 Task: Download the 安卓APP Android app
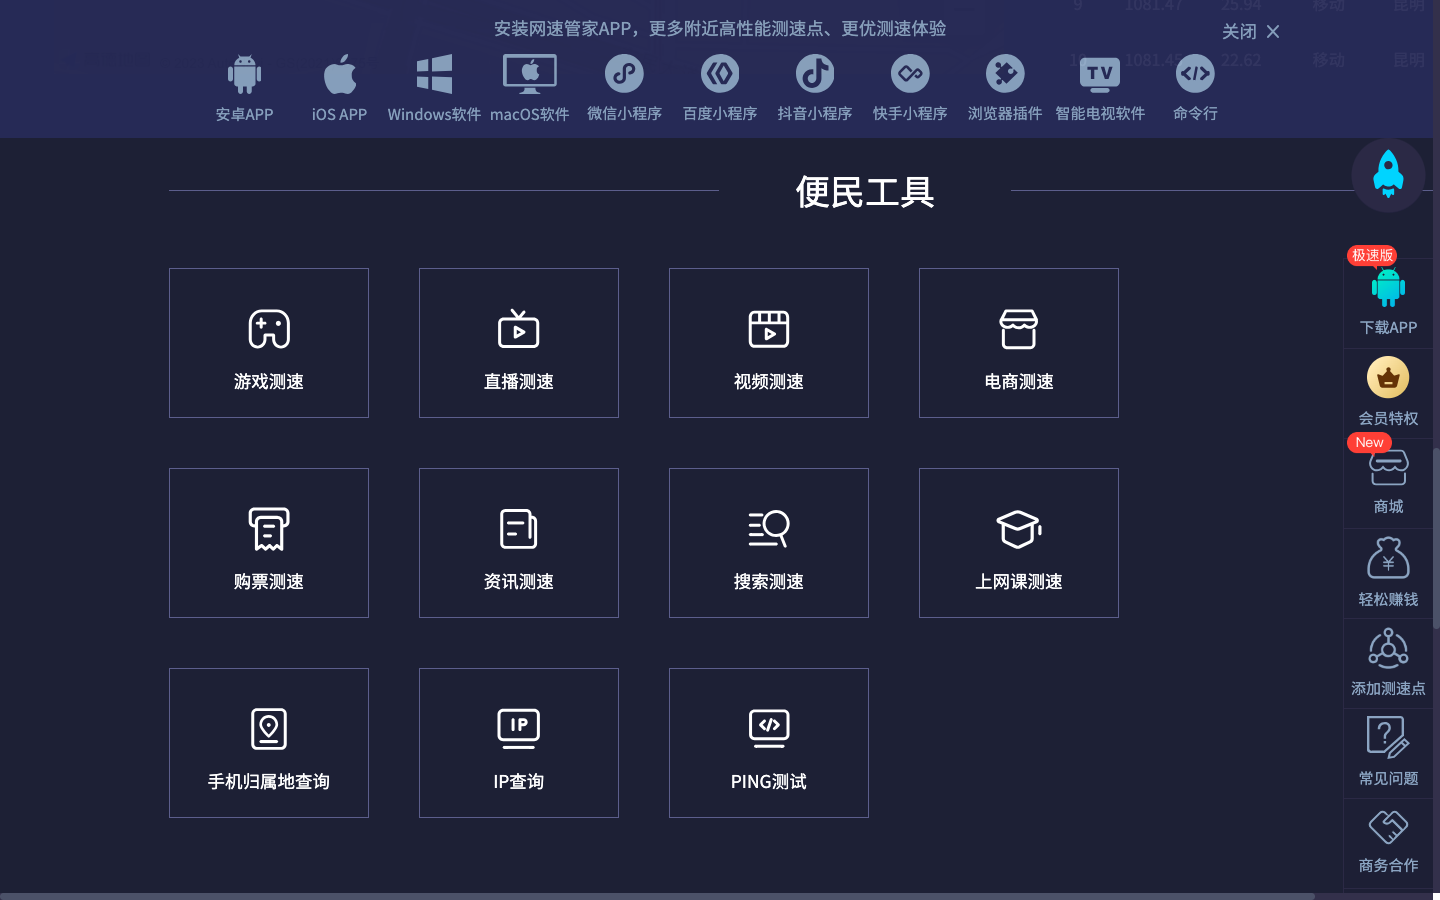(245, 87)
